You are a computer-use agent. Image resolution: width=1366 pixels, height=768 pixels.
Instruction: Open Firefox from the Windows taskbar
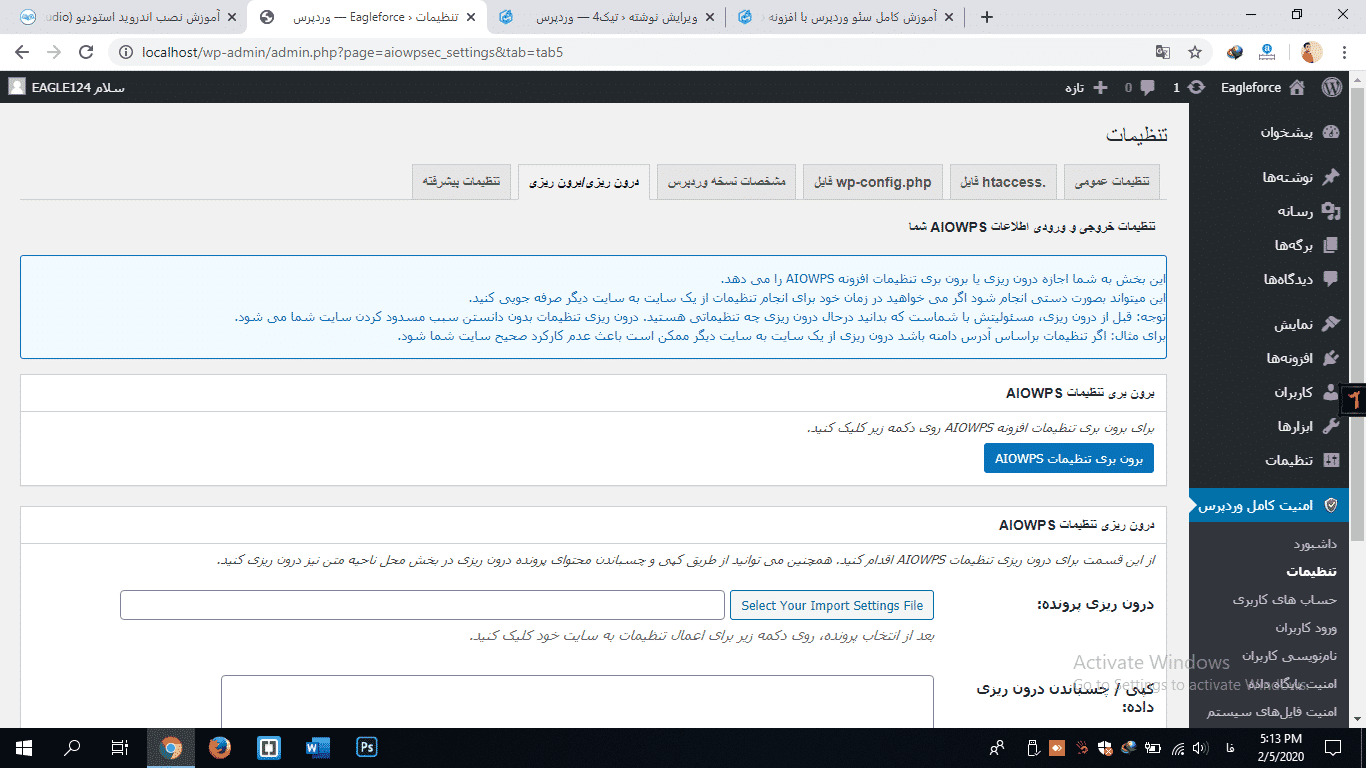click(x=219, y=747)
